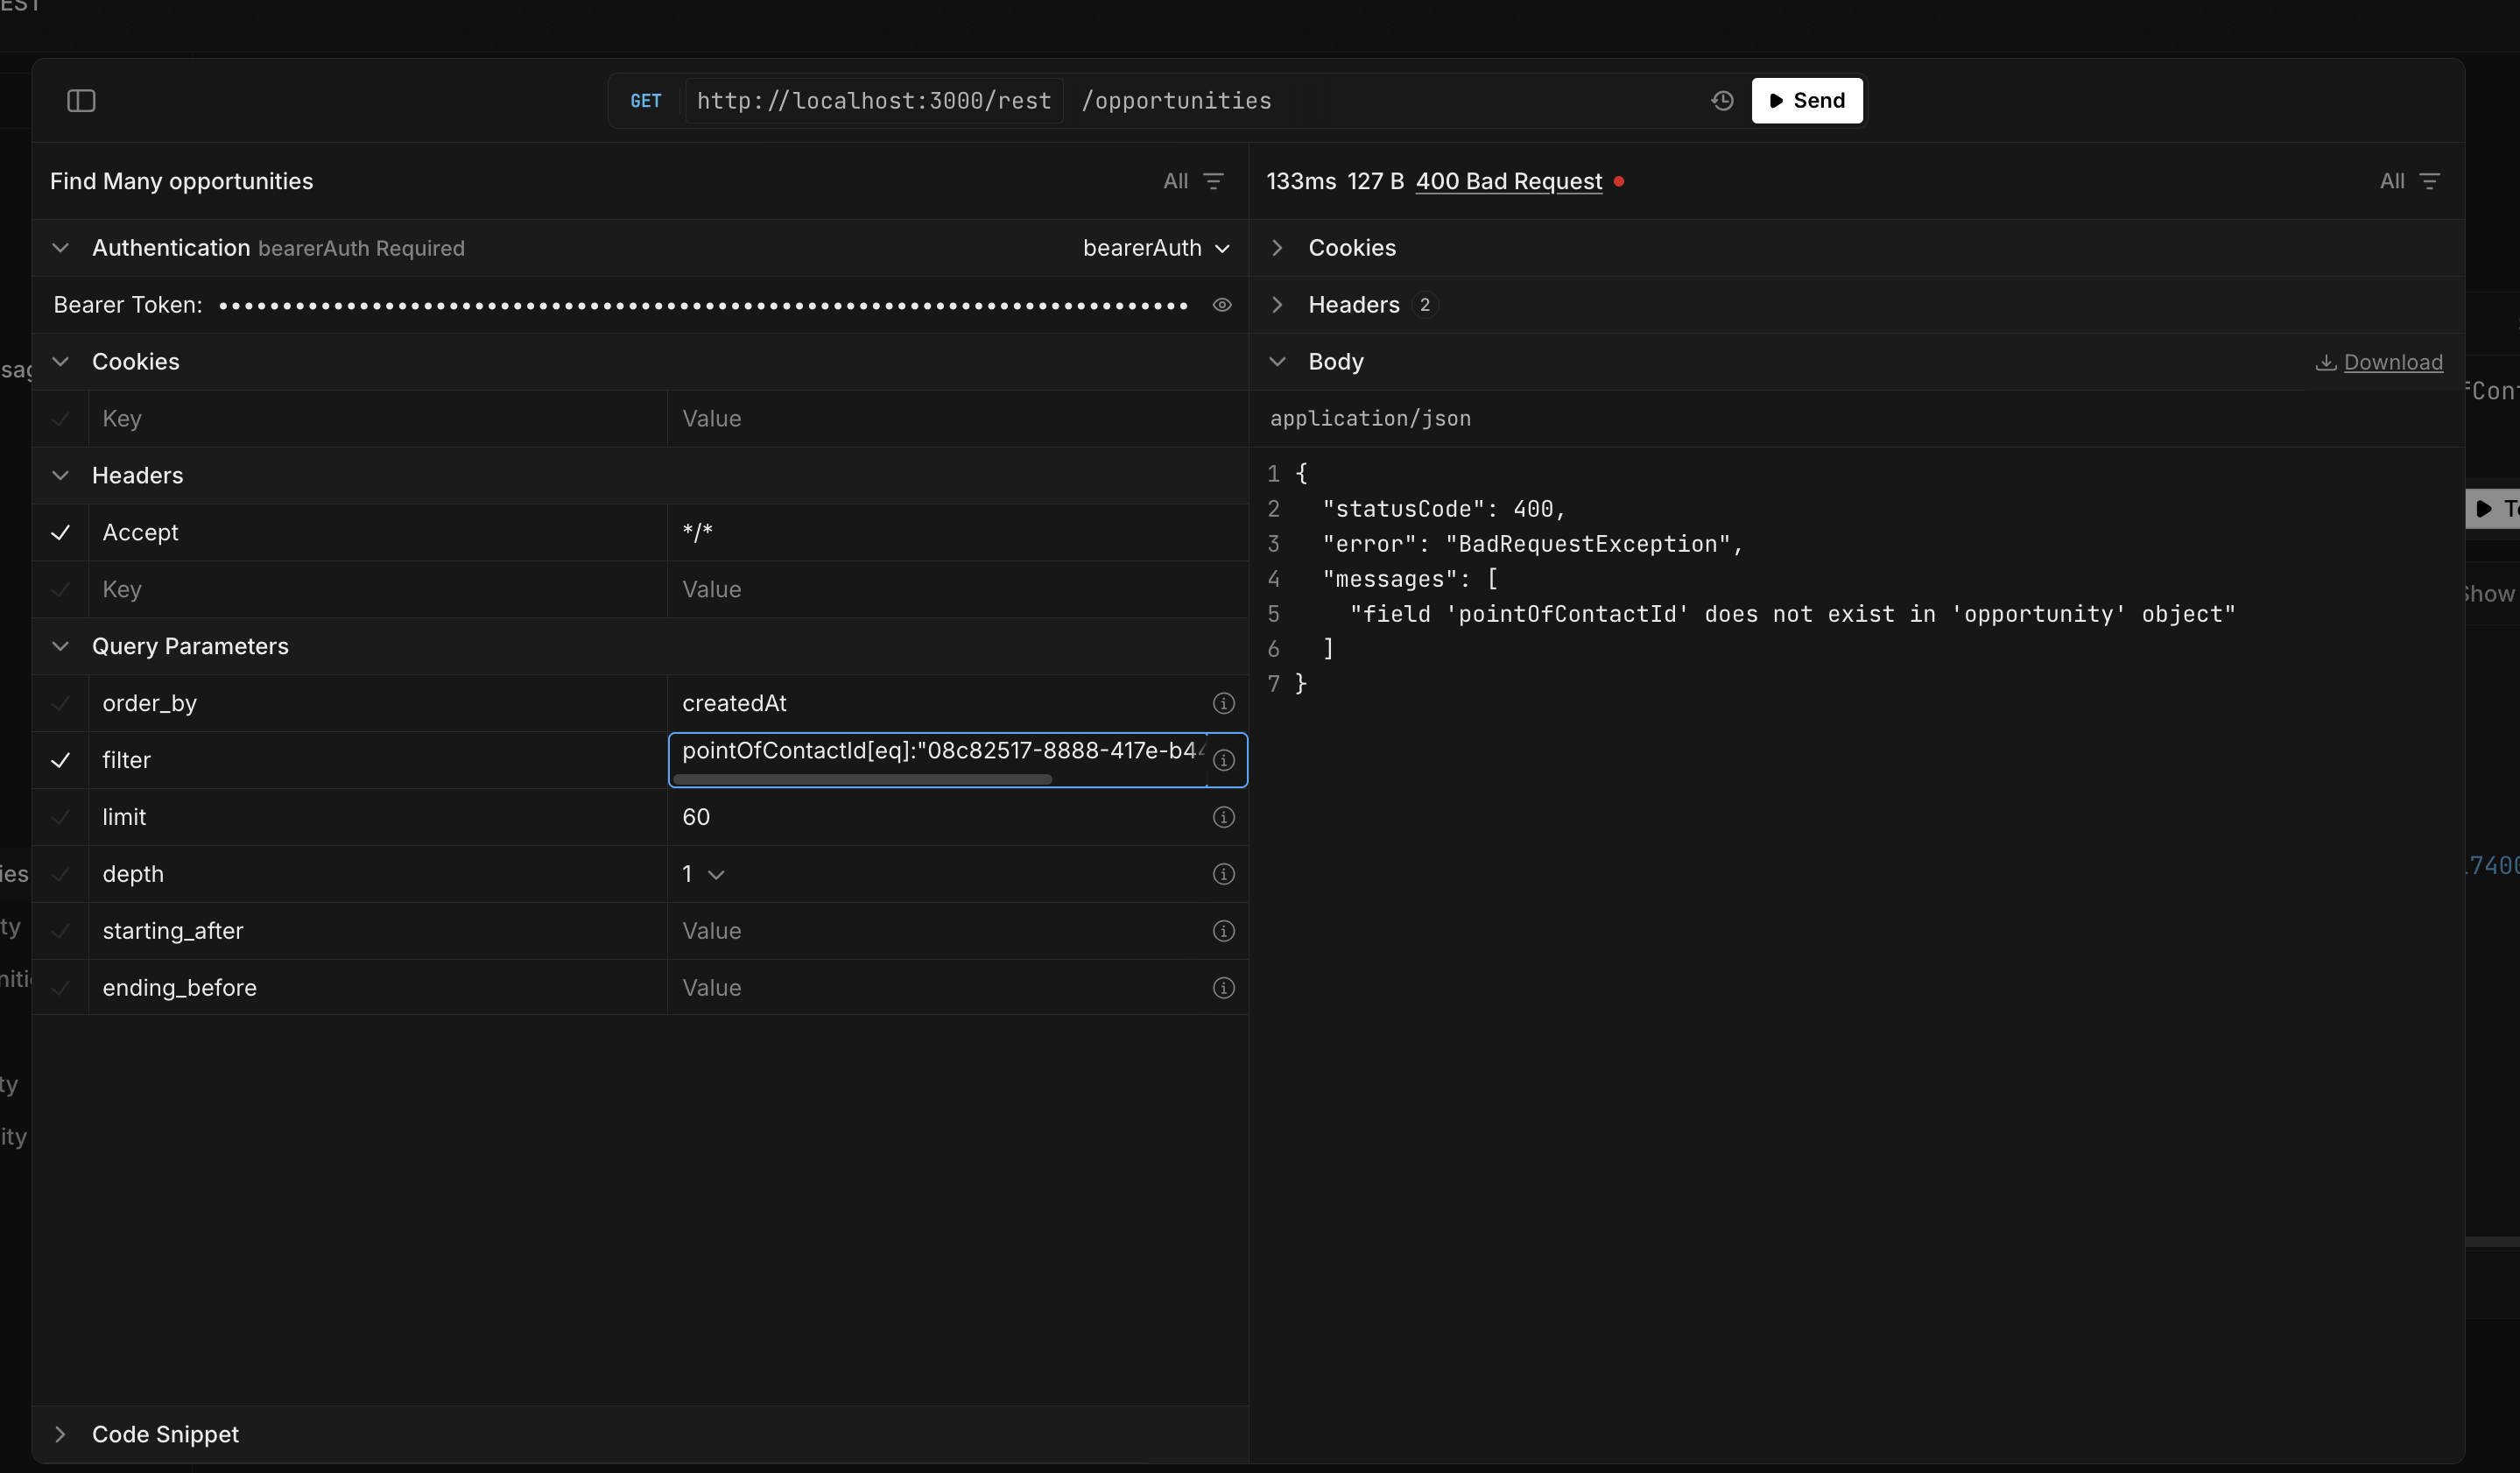The width and height of the screenshot is (2520, 1473).
Task: Select the "BadRequestException" error line
Action: click(1532, 545)
